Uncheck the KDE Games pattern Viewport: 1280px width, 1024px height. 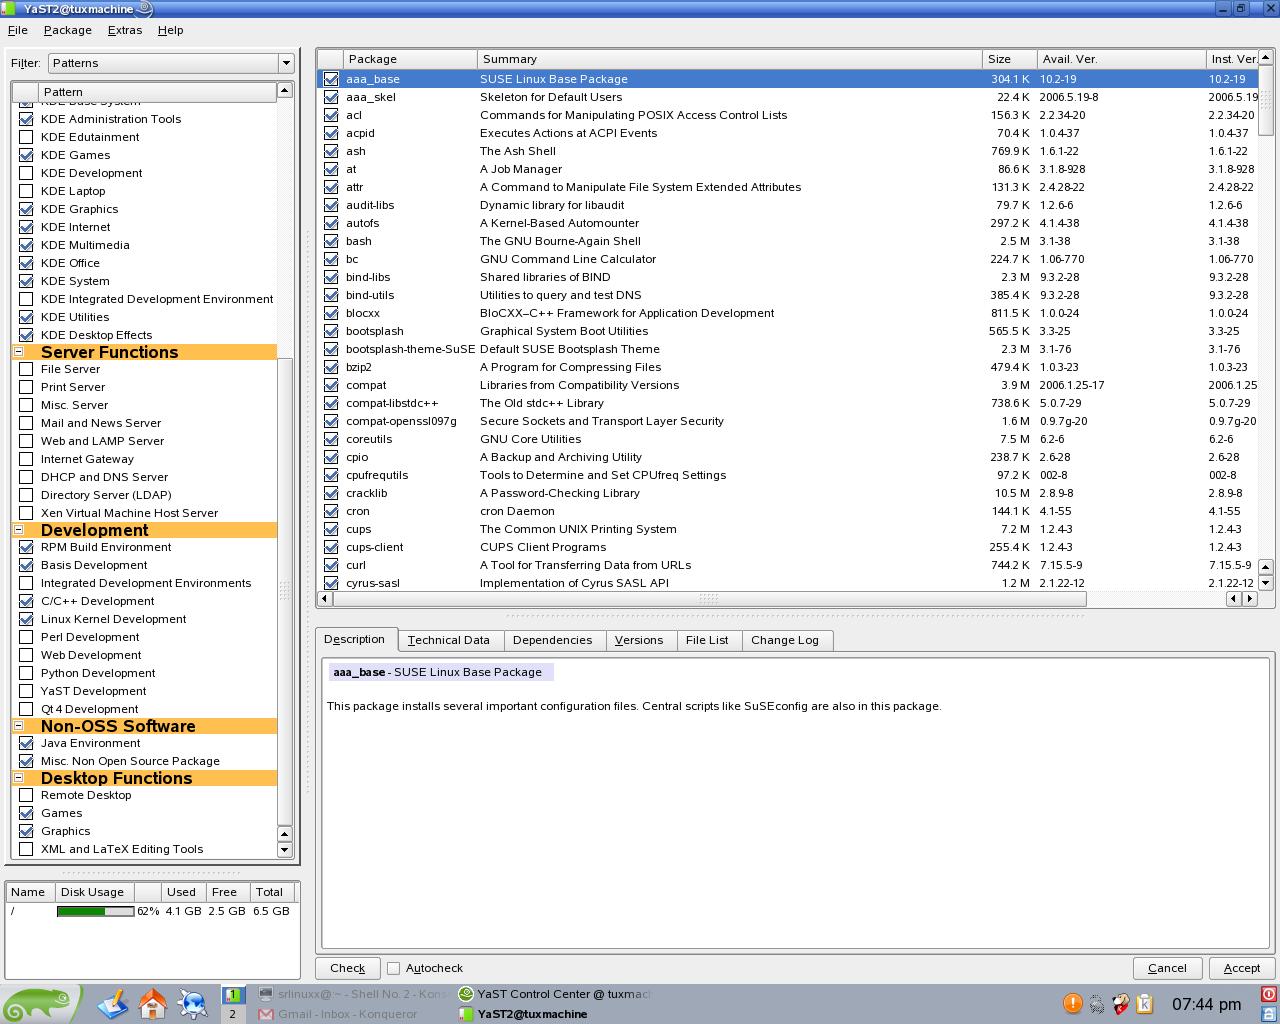tap(27, 155)
